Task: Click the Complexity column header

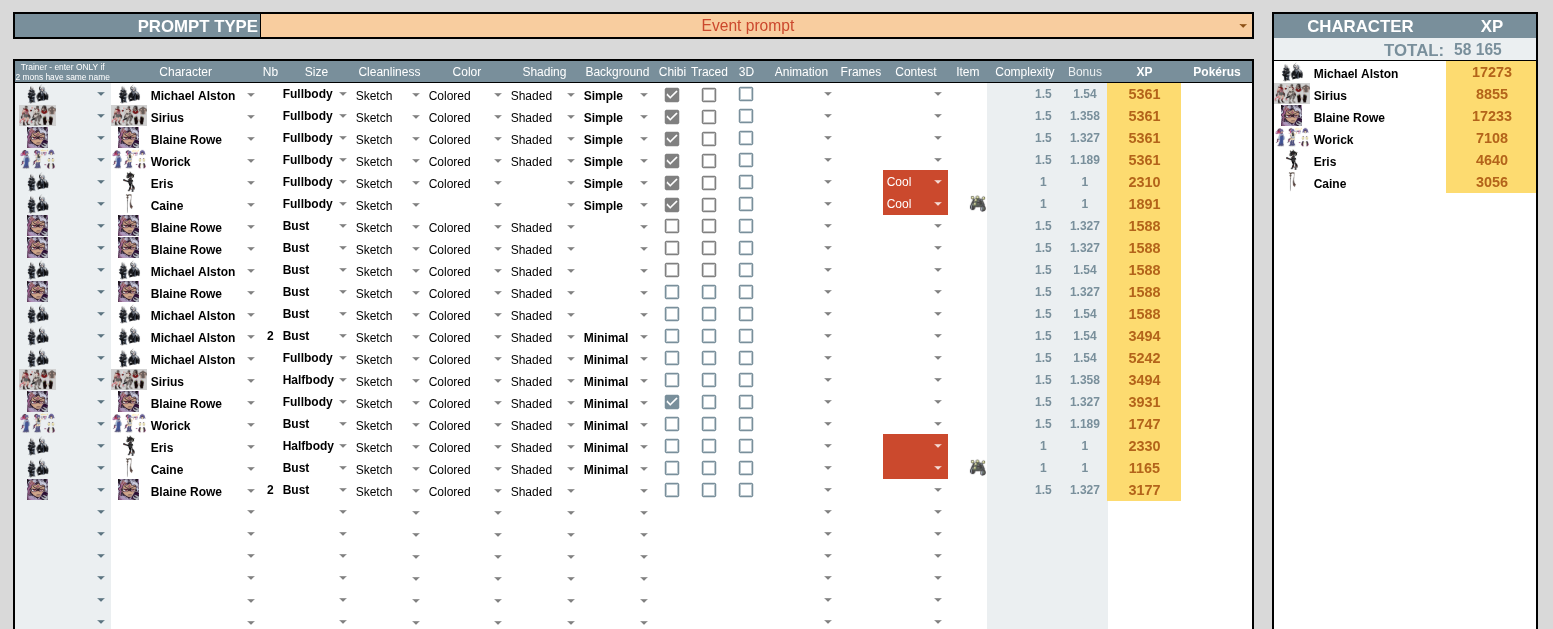Action: coord(1024,72)
